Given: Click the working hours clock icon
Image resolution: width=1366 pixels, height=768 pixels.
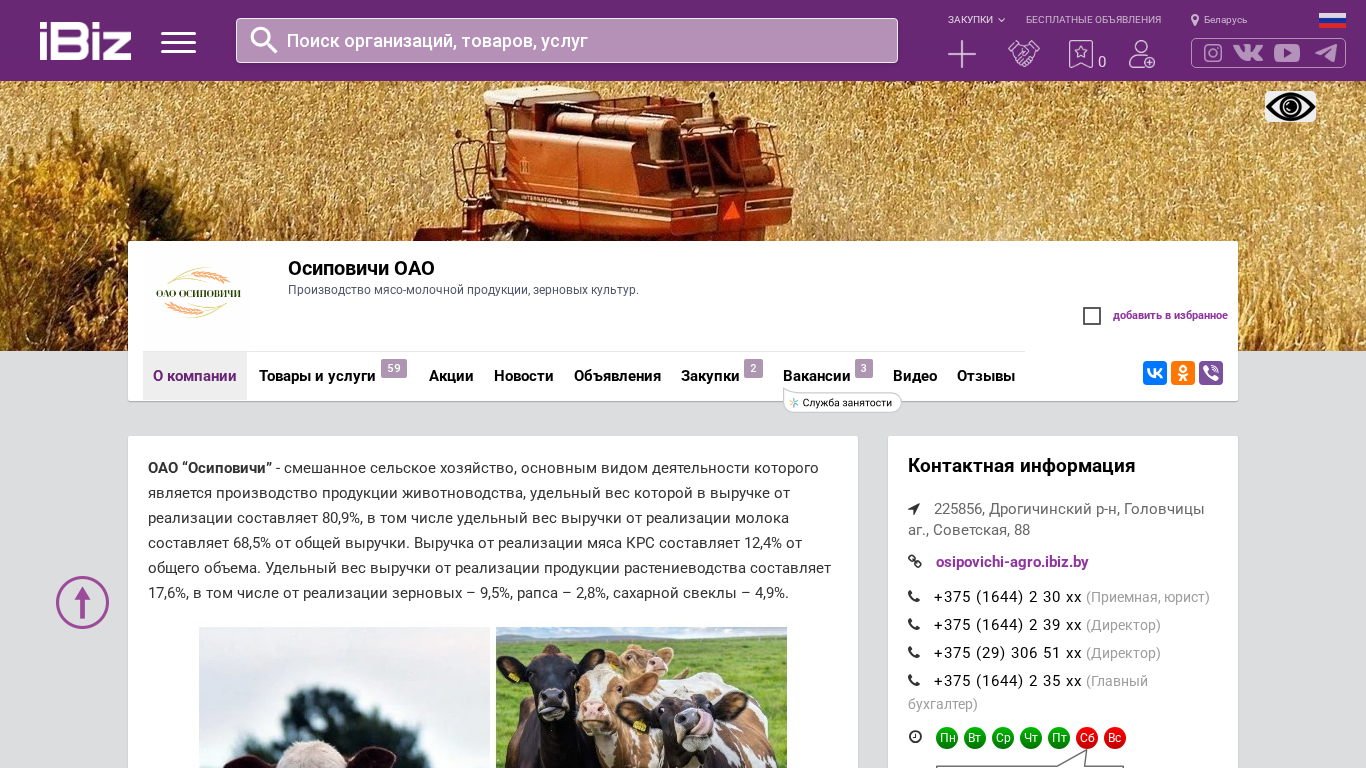Looking at the screenshot, I should tap(915, 737).
